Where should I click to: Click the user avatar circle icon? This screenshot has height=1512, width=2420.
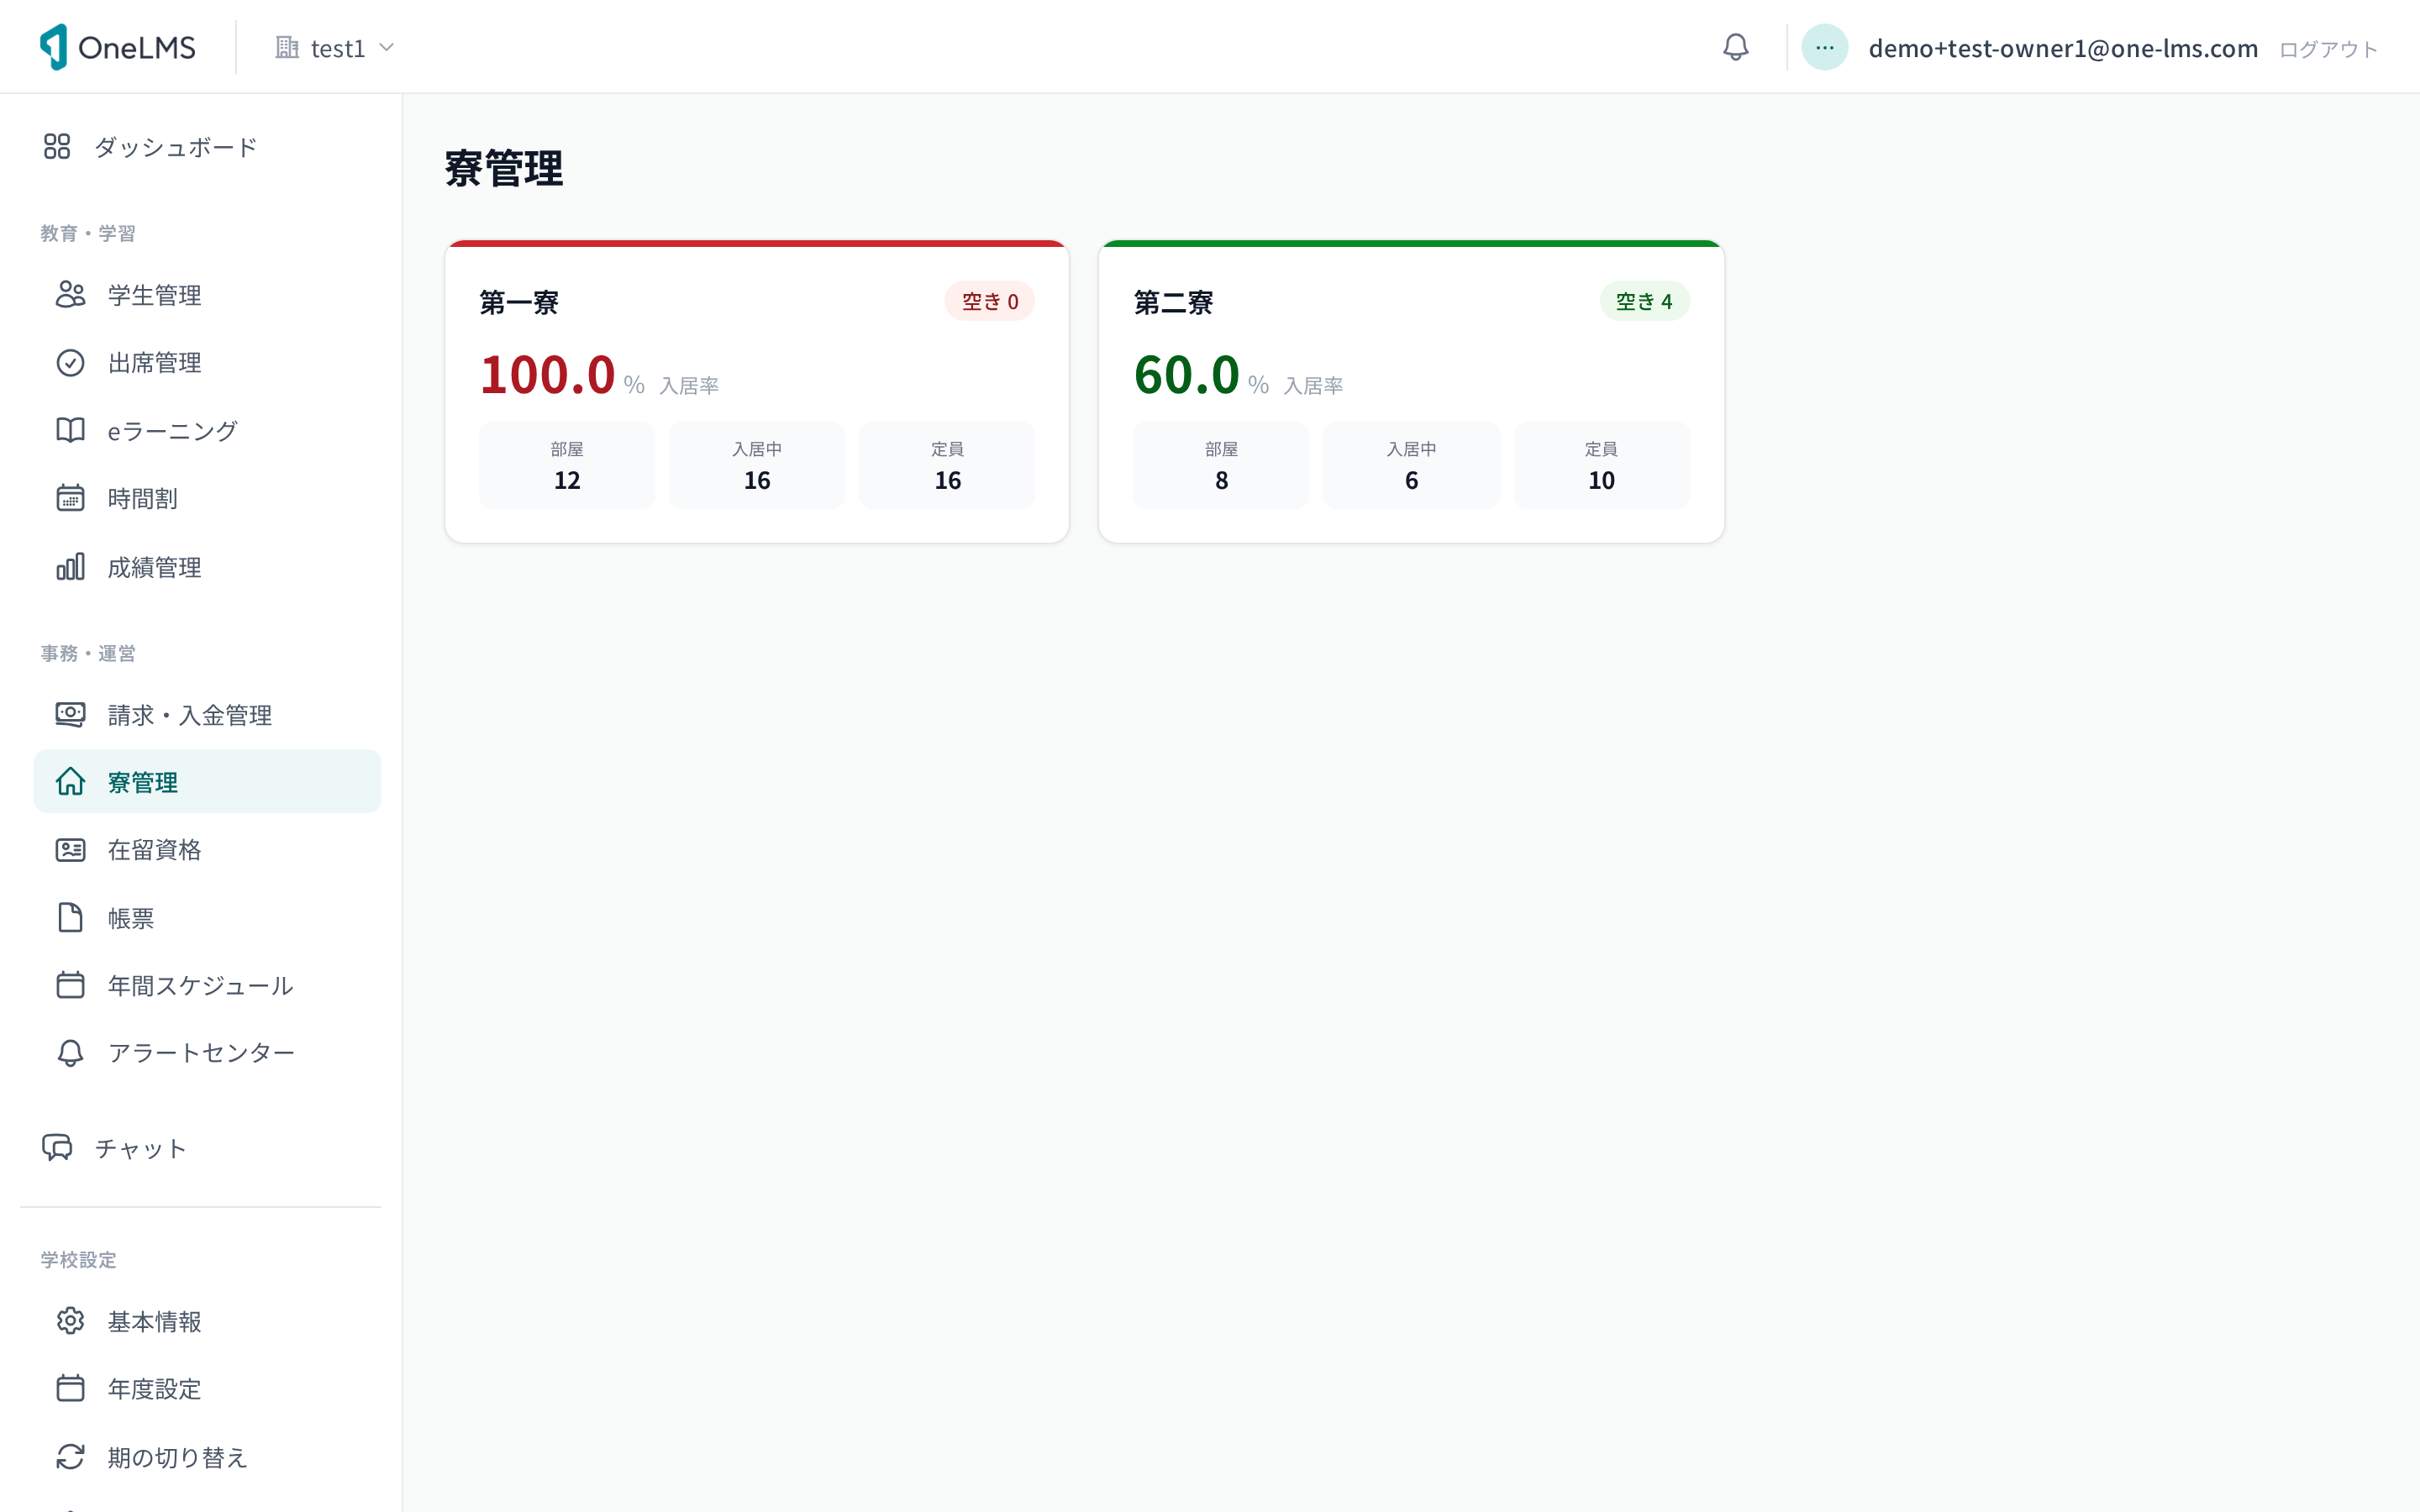click(1824, 47)
